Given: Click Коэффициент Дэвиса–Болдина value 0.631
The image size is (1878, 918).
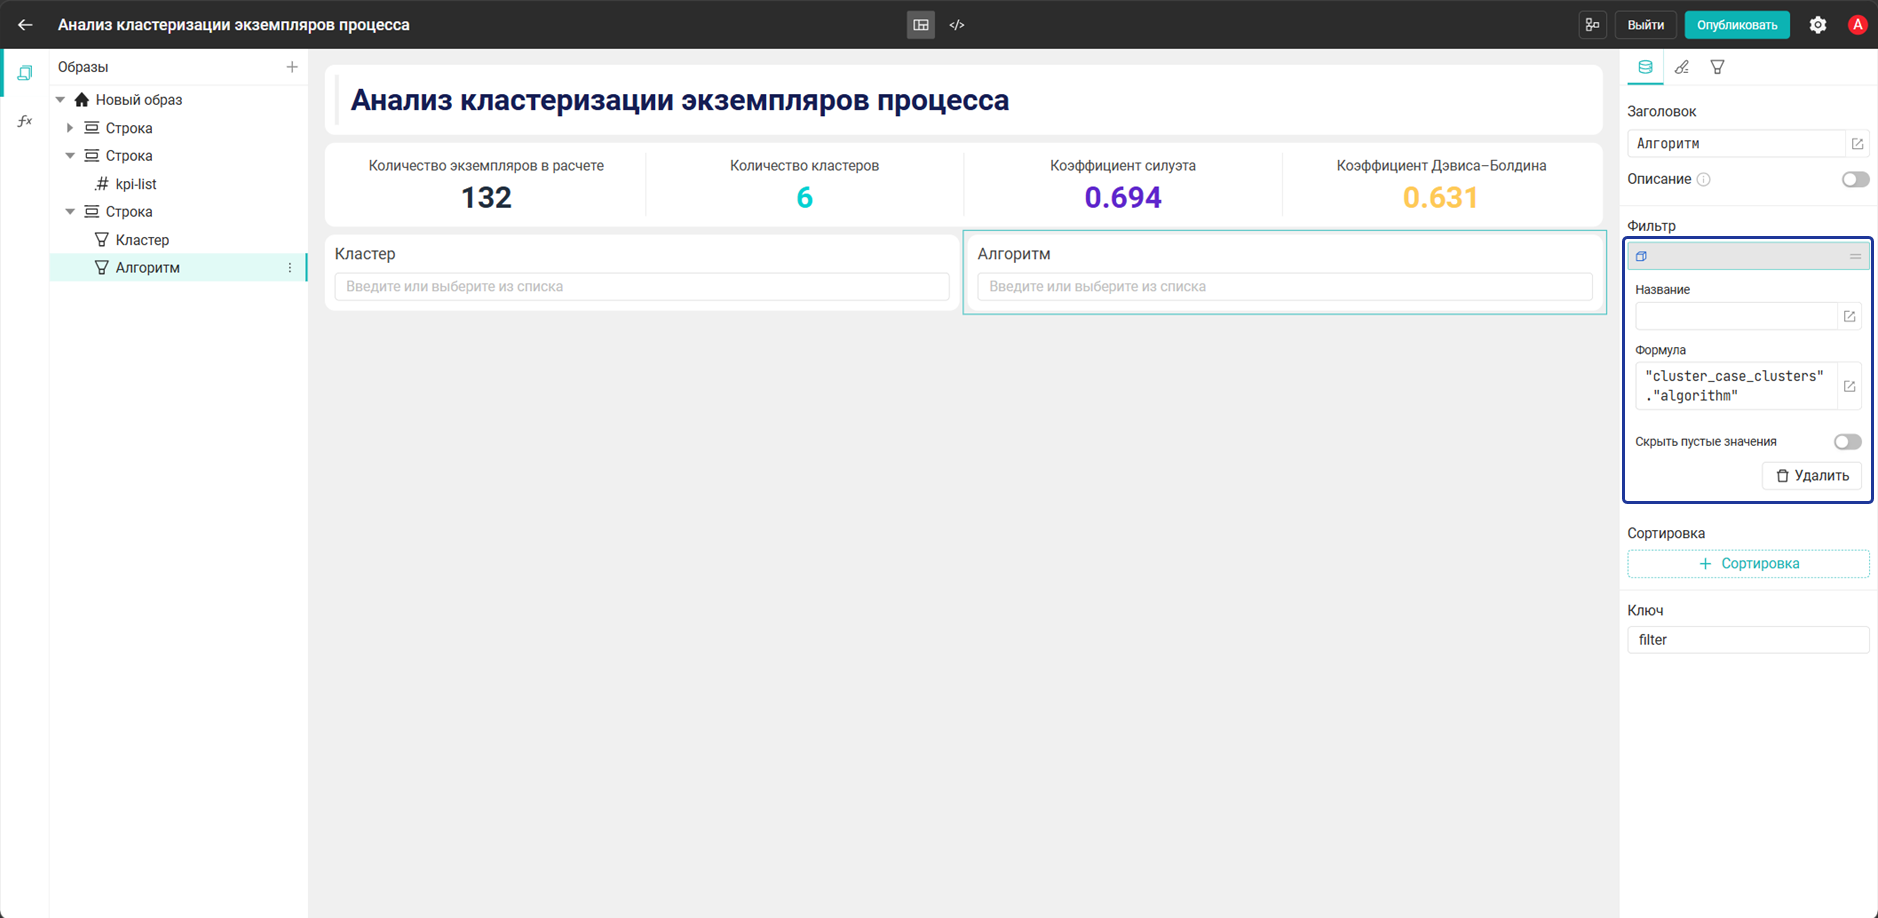Looking at the screenshot, I should [x=1441, y=198].
